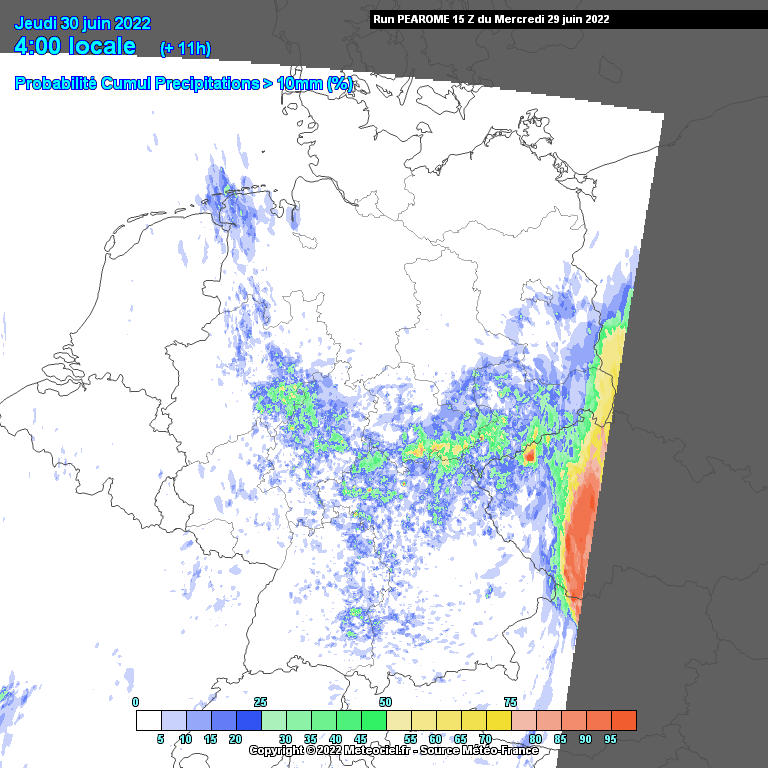Viewport: 768px width, 768px height.
Task: Click the '75' label above the legend
Action: click(510, 702)
